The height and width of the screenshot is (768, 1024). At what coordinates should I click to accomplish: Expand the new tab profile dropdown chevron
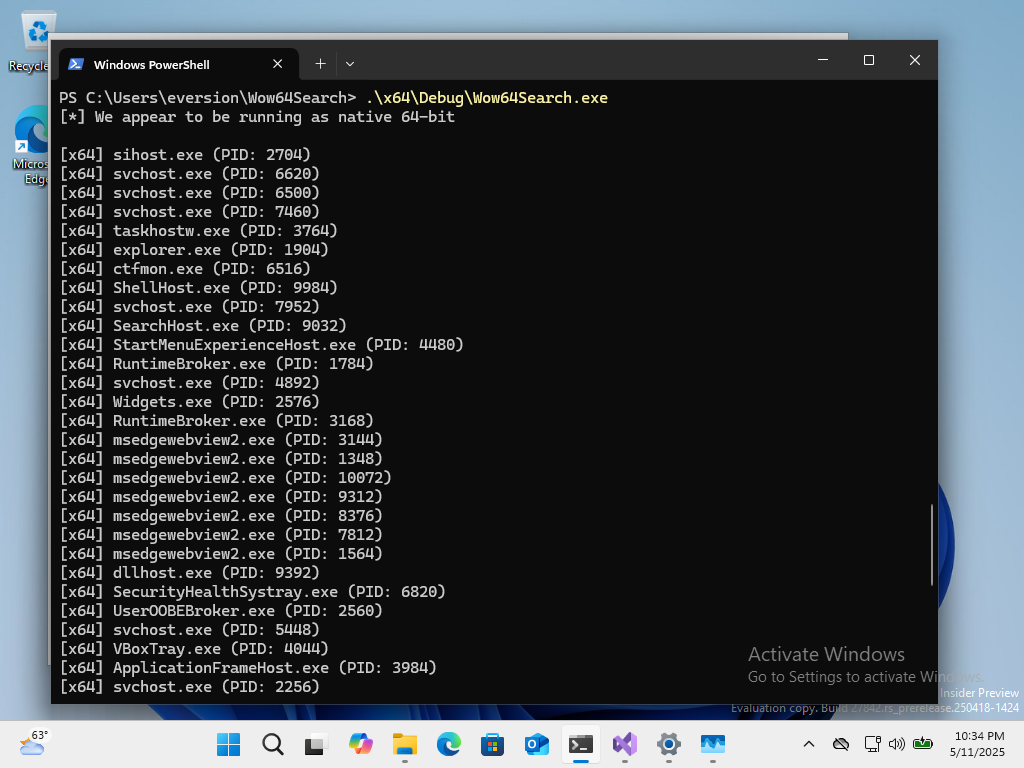coord(350,63)
